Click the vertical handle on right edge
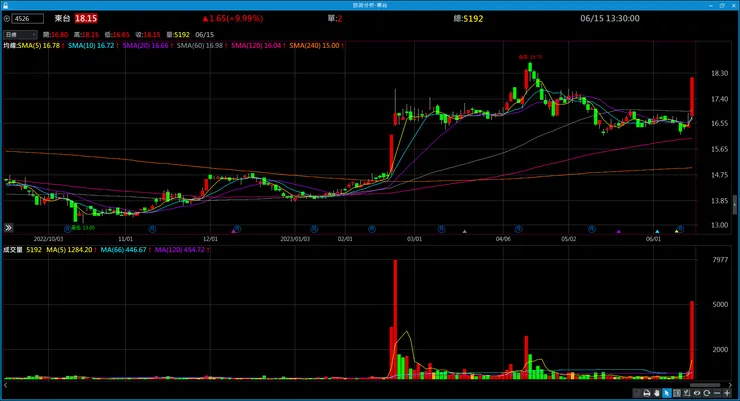Image resolution: width=740 pixels, height=401 pixels. point(734,204)
